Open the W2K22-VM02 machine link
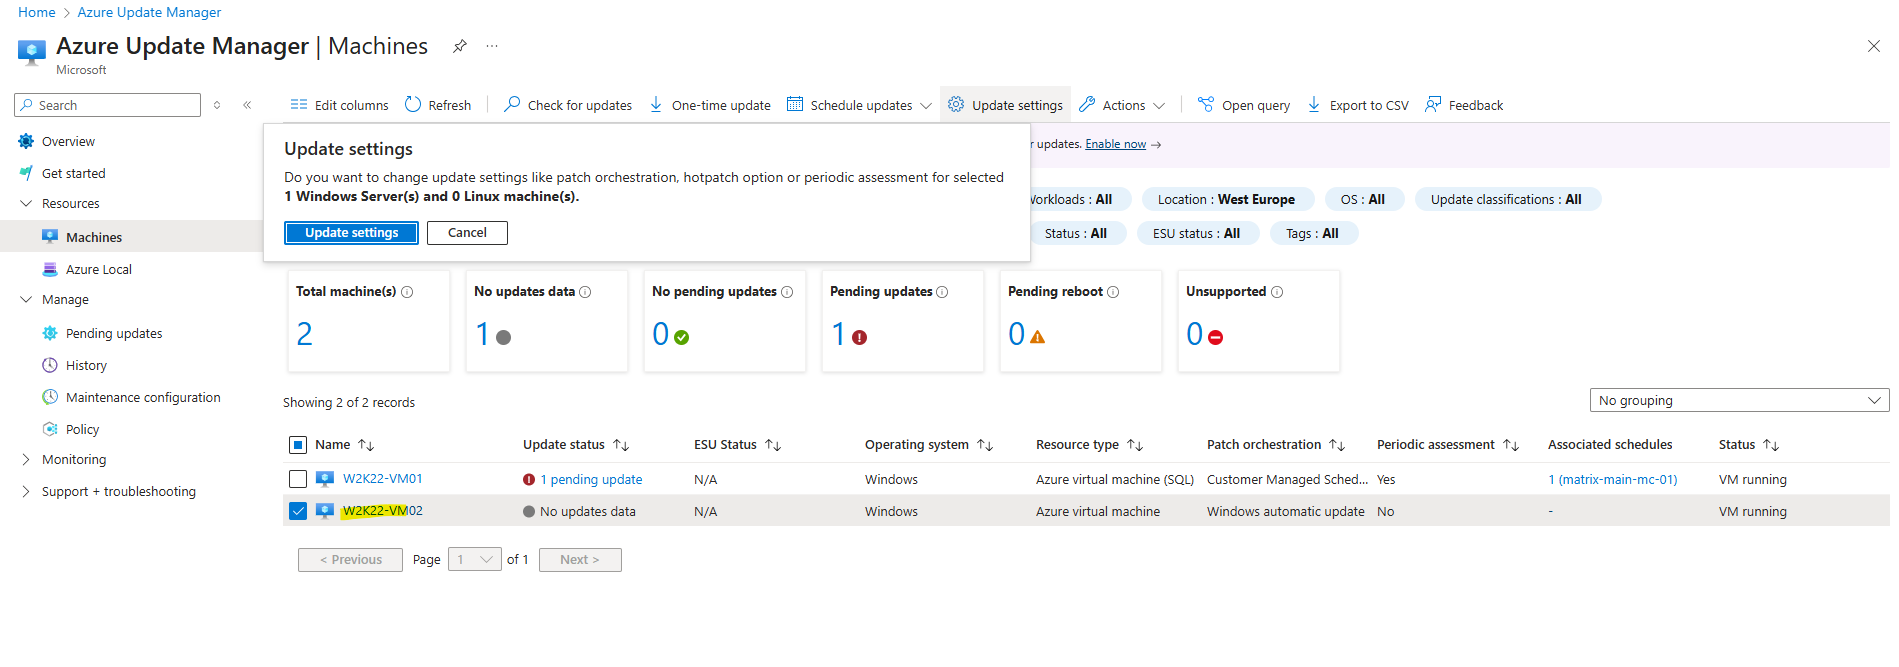Viewport: 1899px width, 667px height. click(383, 511)
